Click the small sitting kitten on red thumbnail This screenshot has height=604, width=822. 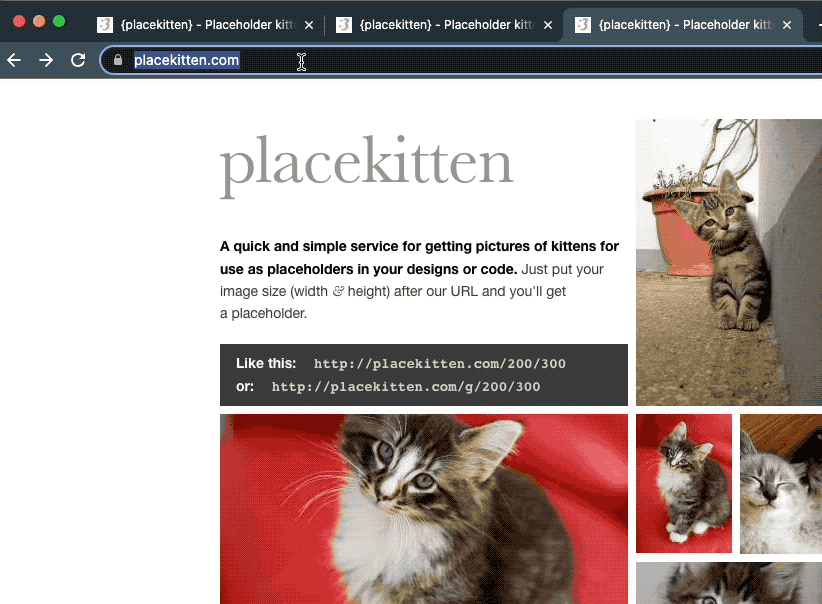point(684,483)
